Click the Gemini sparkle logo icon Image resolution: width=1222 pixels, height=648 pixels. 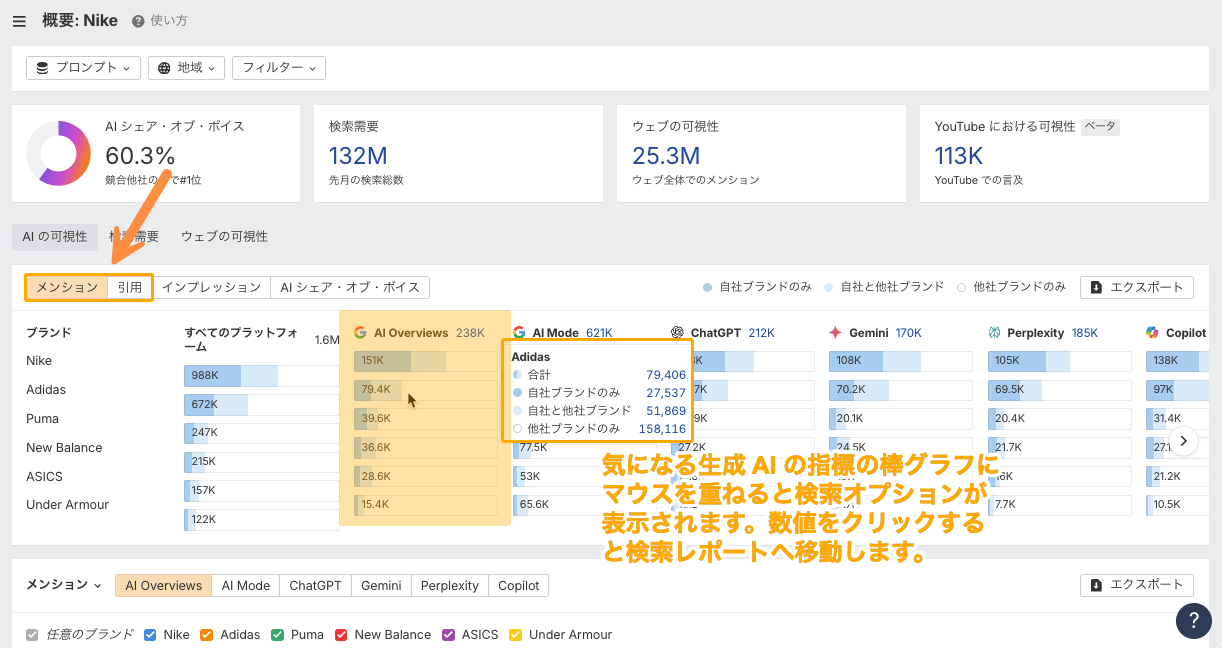(x=835, y=333)
